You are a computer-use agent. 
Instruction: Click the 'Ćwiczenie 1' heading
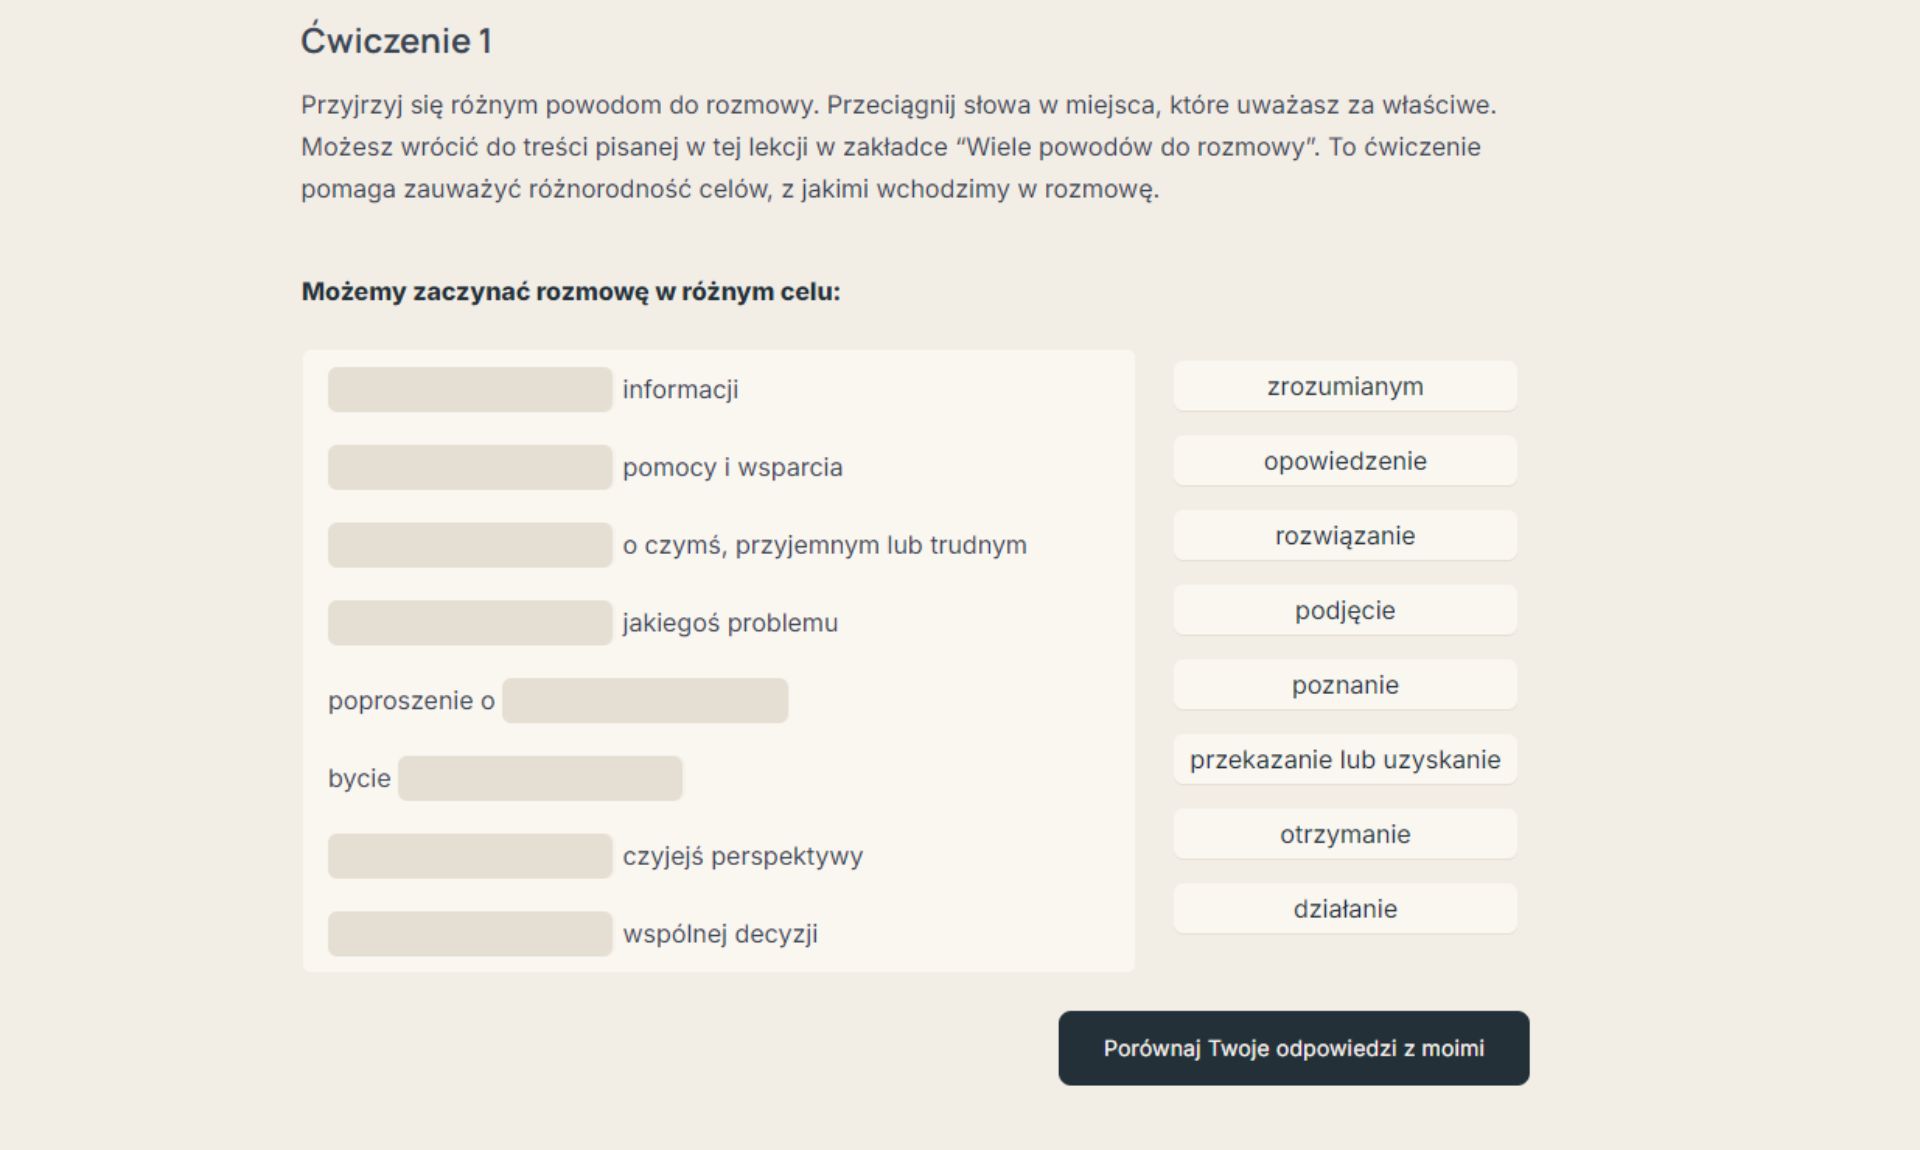click(396, 41)
